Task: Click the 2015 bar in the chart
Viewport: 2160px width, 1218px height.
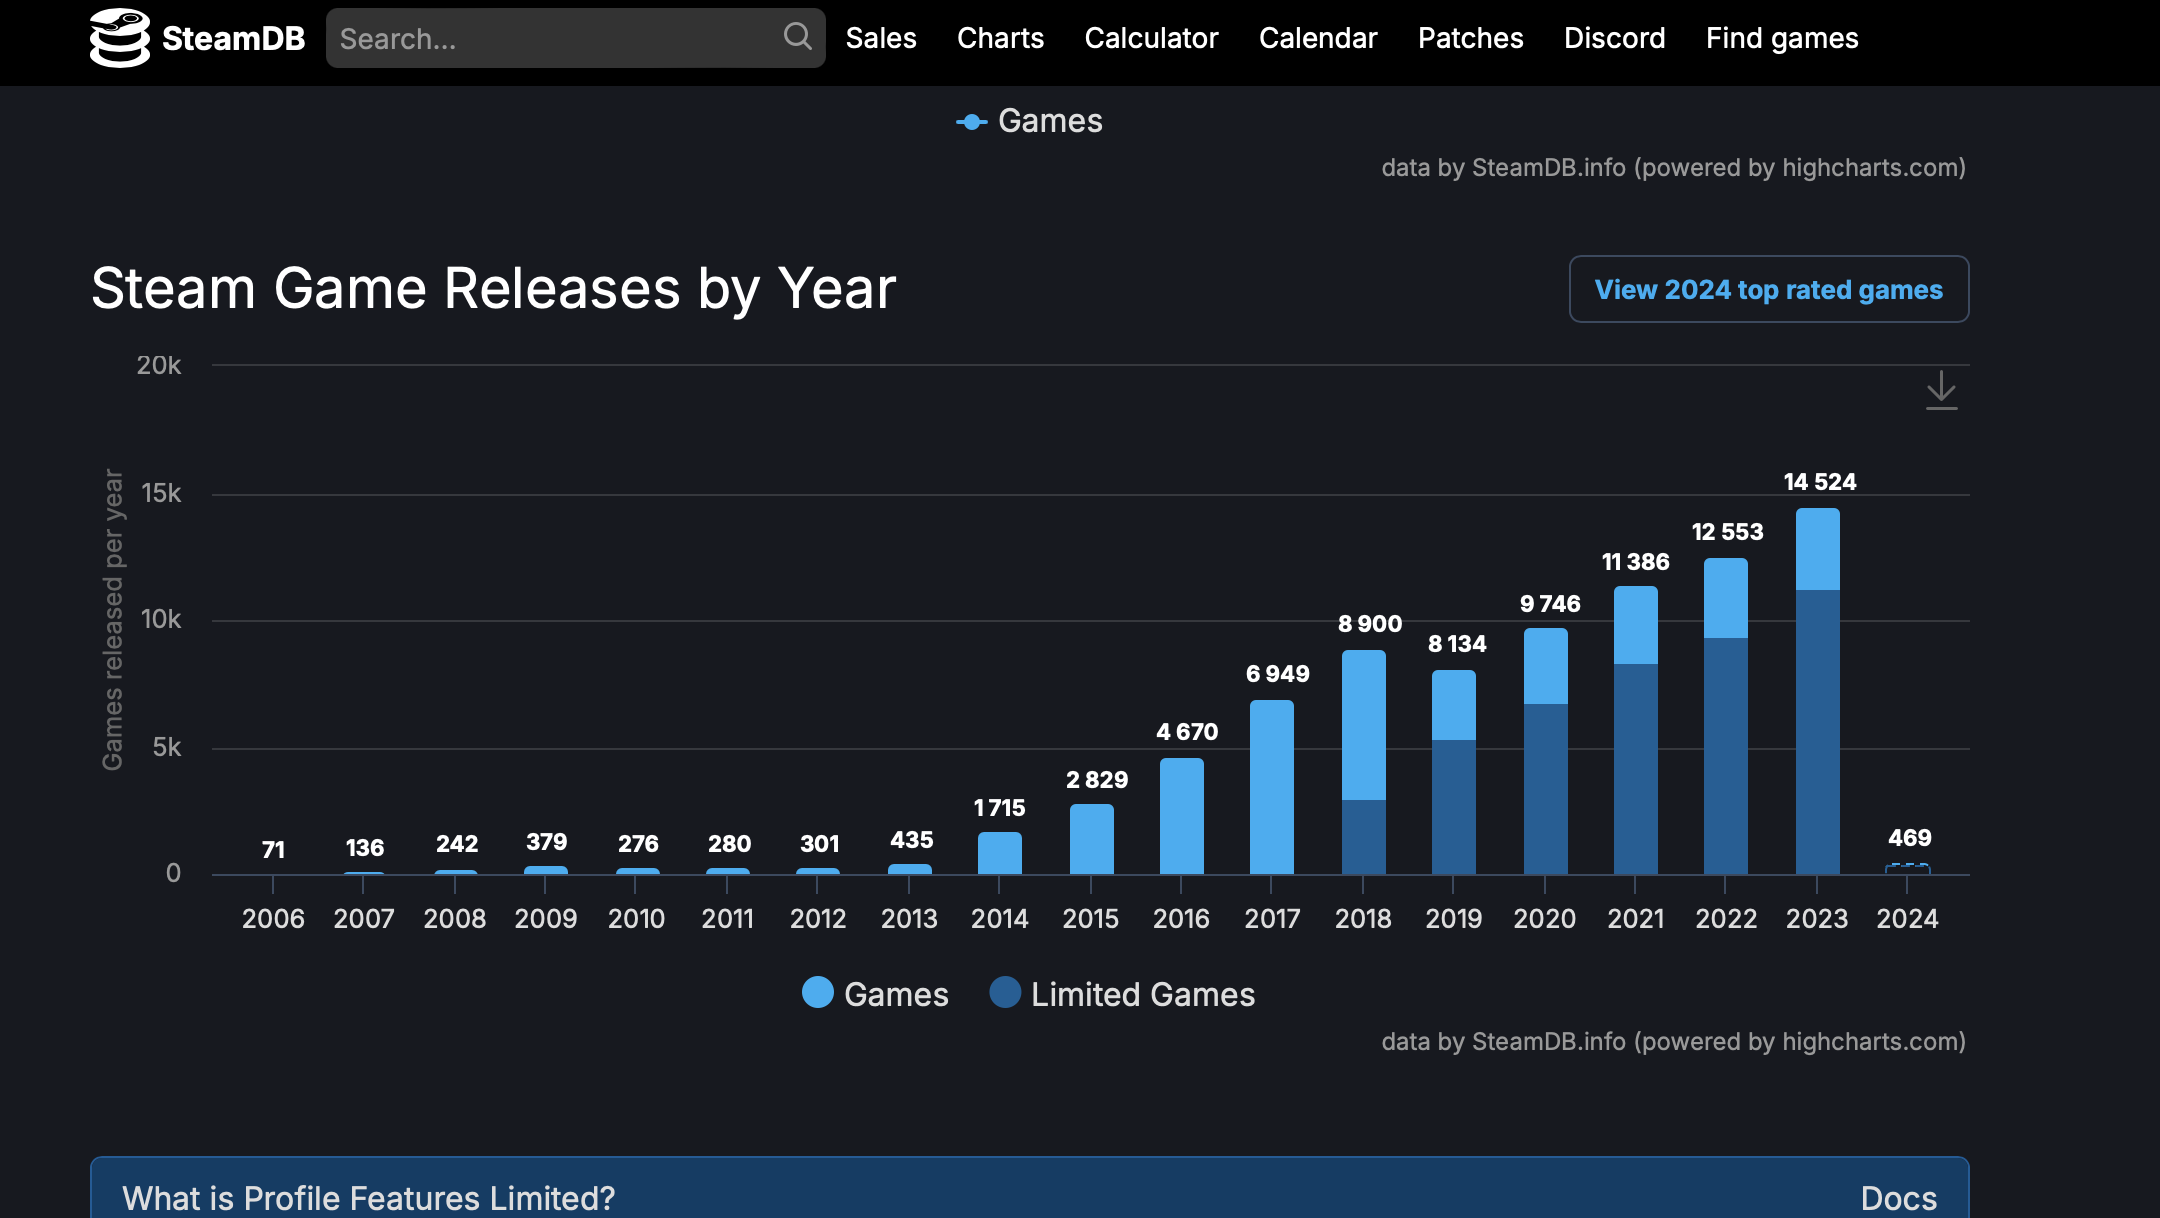Action: [x=1091, y=839]
